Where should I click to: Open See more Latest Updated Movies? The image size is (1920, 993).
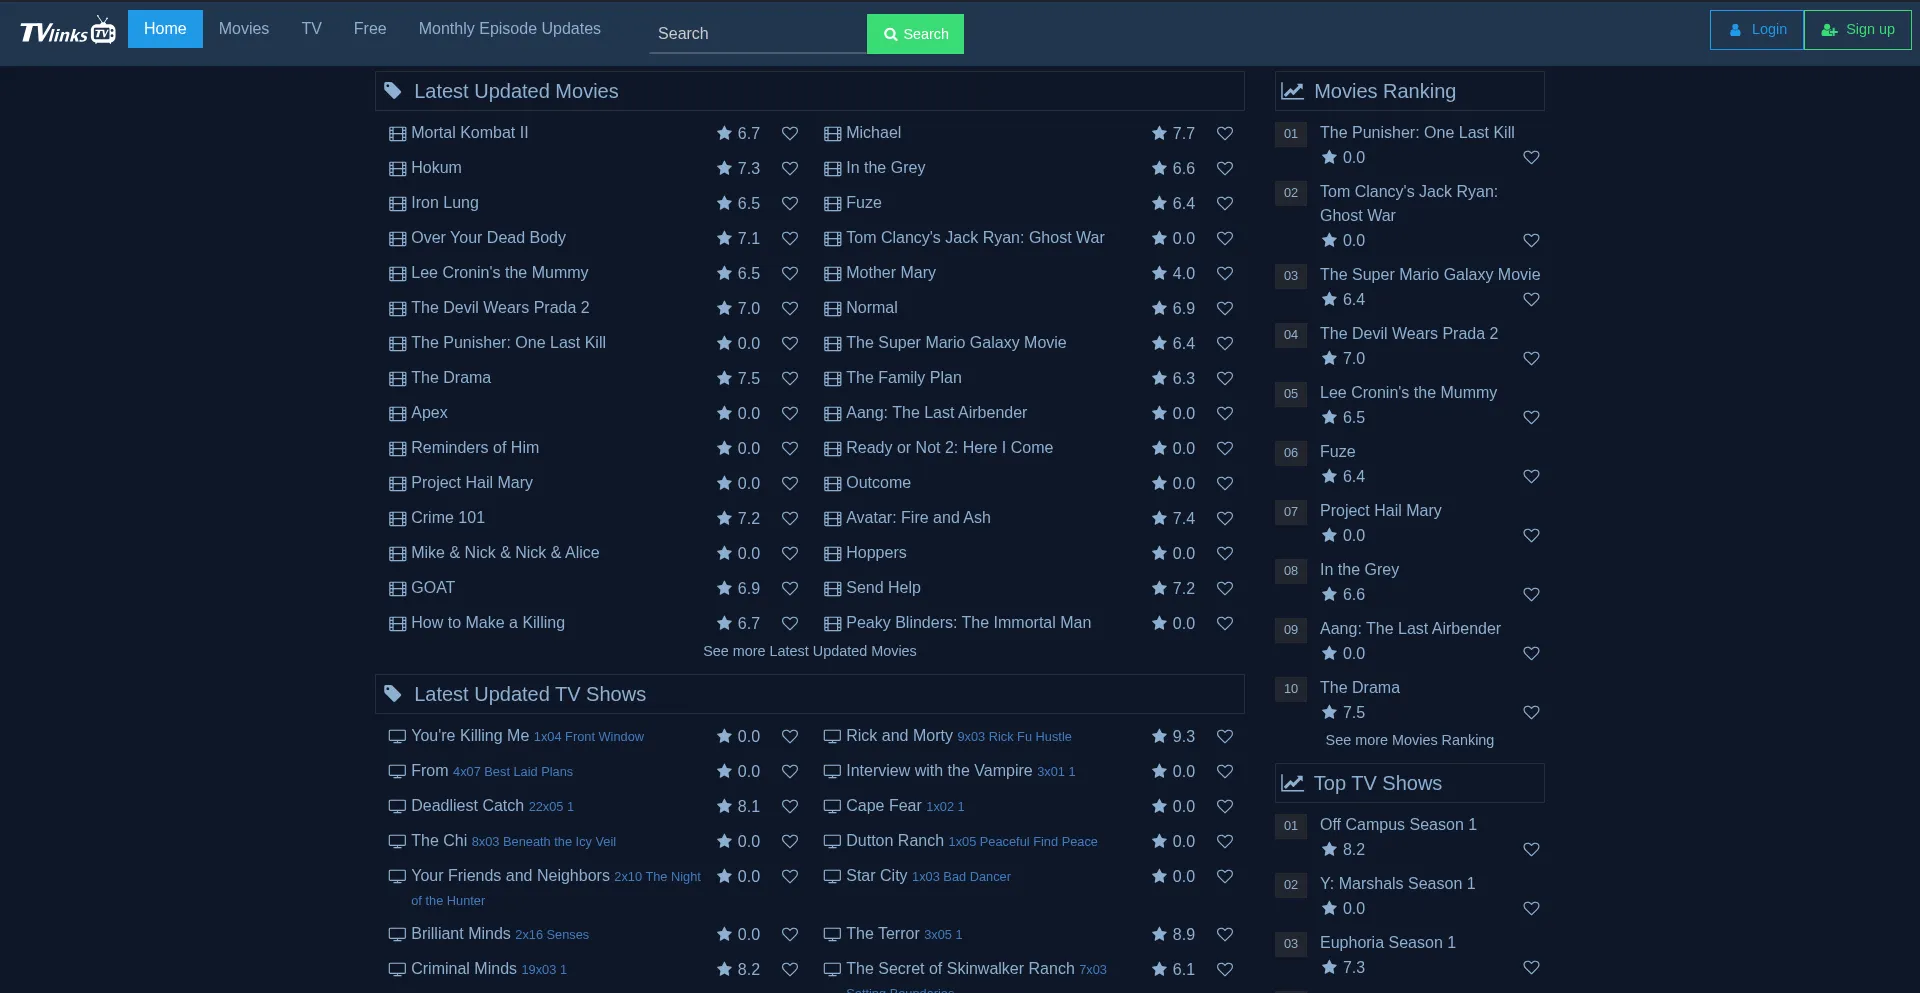[x=810, y=651]
